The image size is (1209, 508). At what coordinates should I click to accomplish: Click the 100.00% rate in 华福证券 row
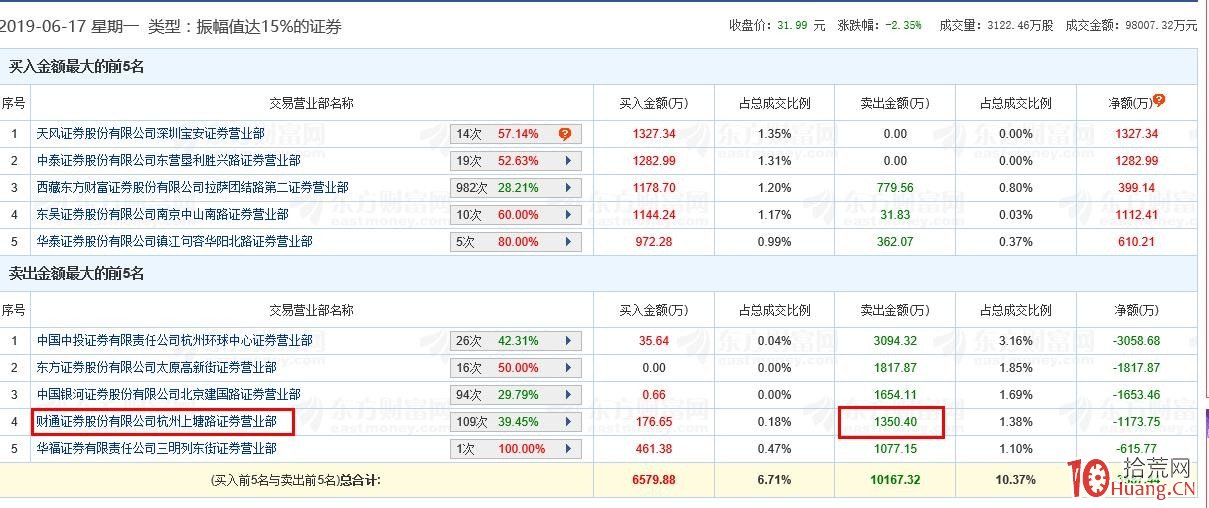(x=521, y=449)
